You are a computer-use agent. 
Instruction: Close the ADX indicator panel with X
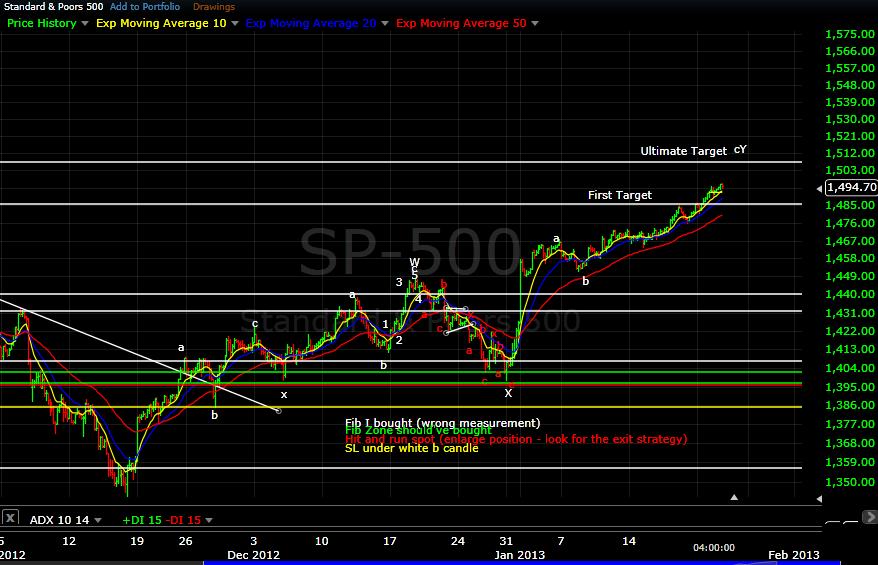10,517
